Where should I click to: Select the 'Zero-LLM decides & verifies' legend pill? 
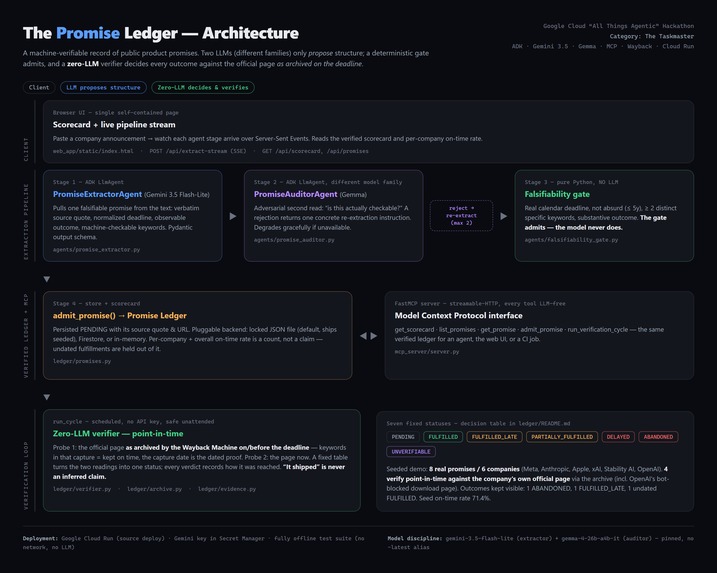203,87
